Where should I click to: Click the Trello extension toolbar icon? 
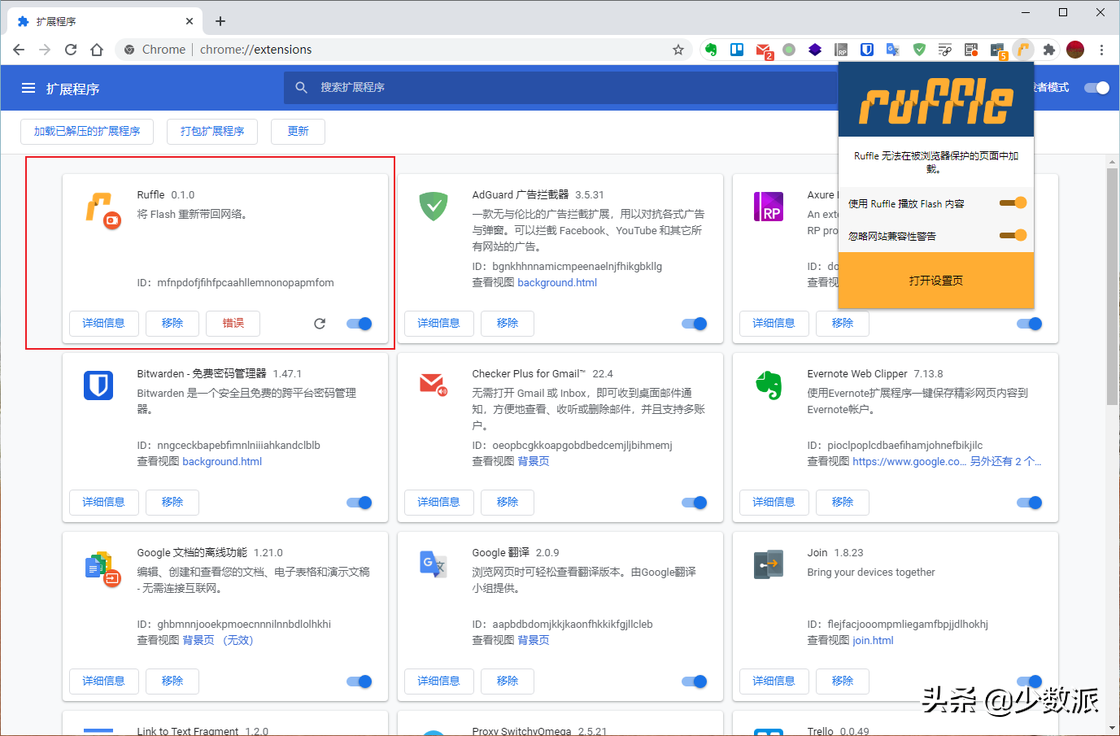click(x=737, y=50)
